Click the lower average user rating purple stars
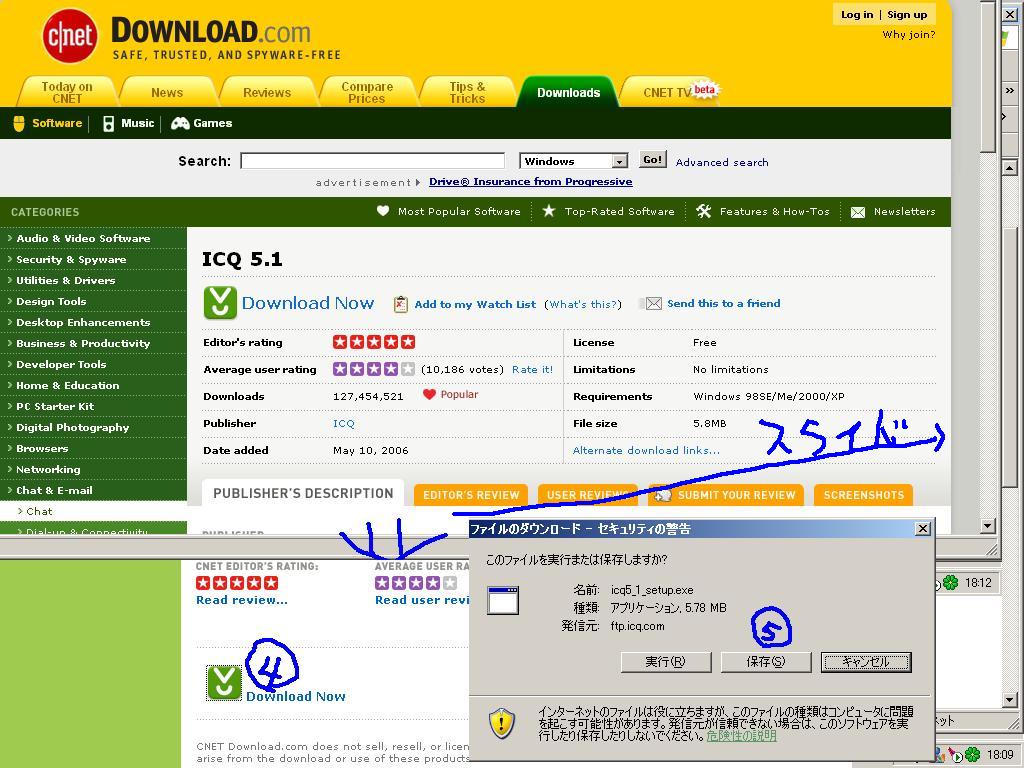 415,583
